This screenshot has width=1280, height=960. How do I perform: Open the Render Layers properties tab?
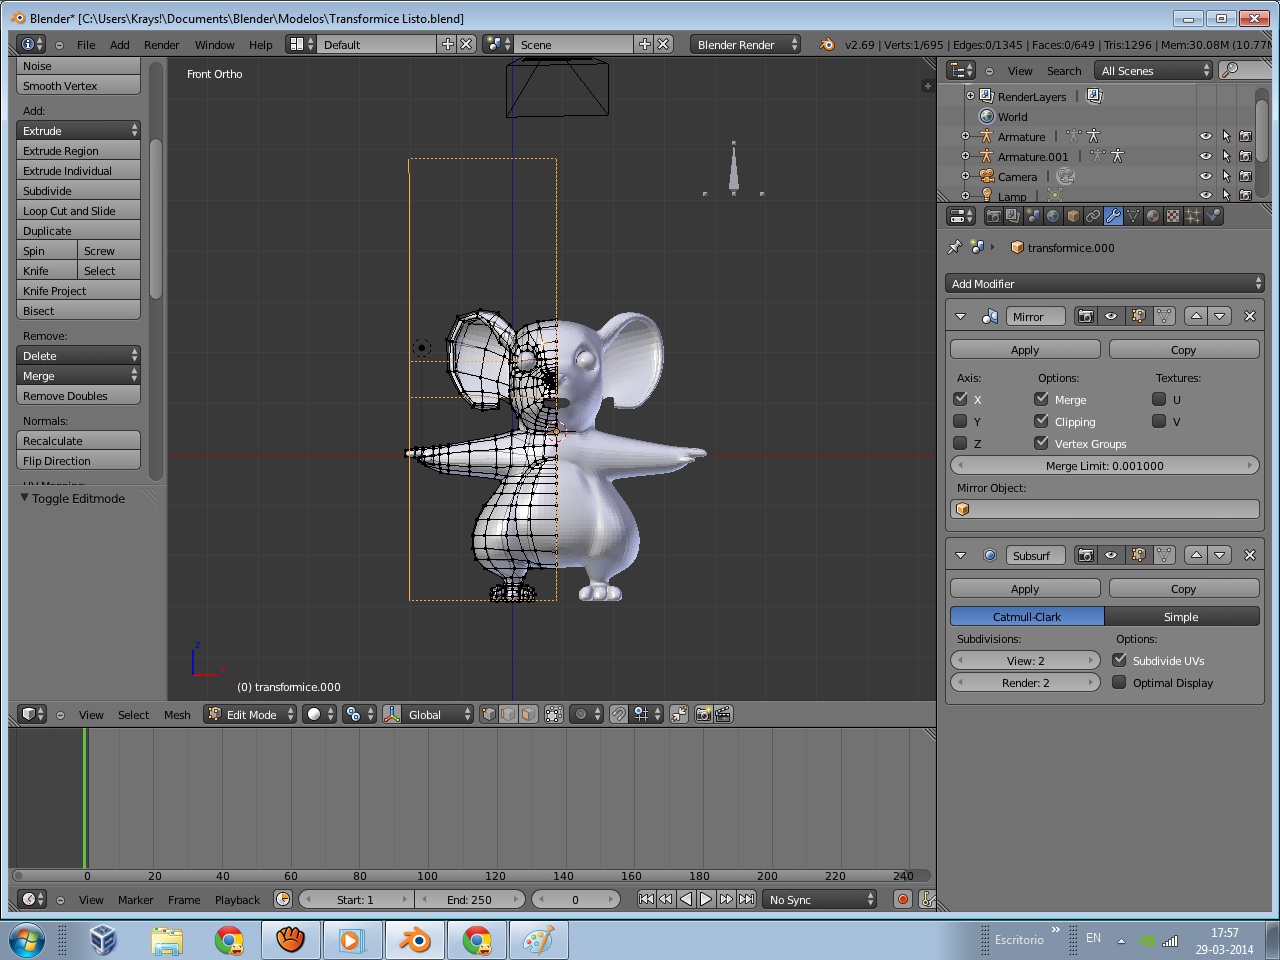pyautogui.click(x=1013, y=216)
